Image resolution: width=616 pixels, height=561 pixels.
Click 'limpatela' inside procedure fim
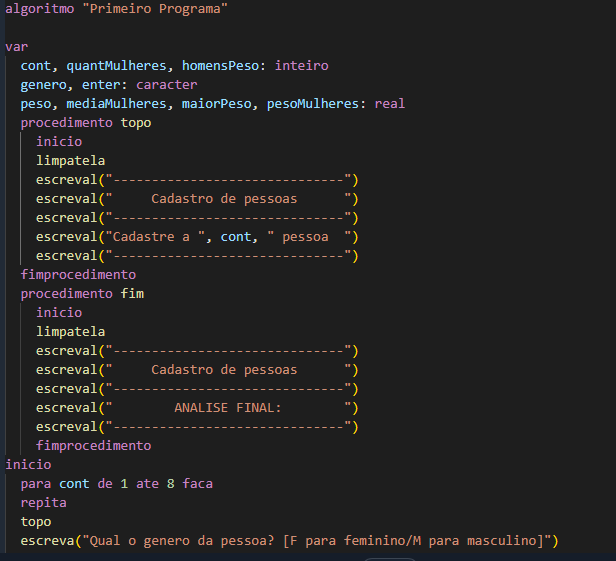70,332
